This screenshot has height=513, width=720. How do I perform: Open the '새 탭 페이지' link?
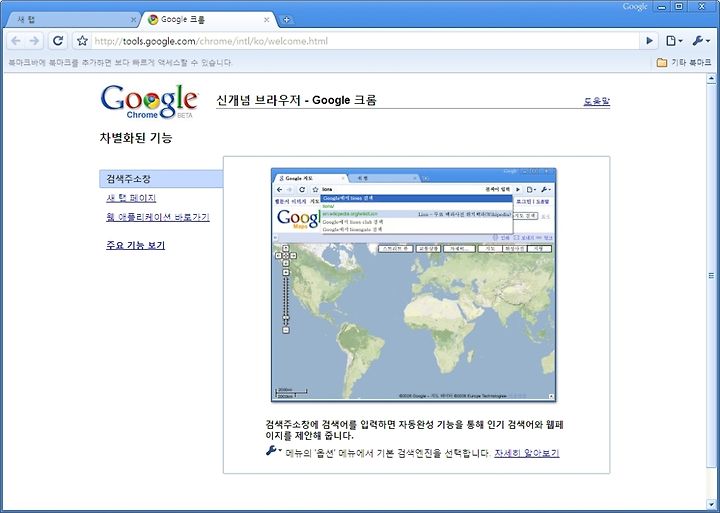pyautogui.click(x=131, y=198)
